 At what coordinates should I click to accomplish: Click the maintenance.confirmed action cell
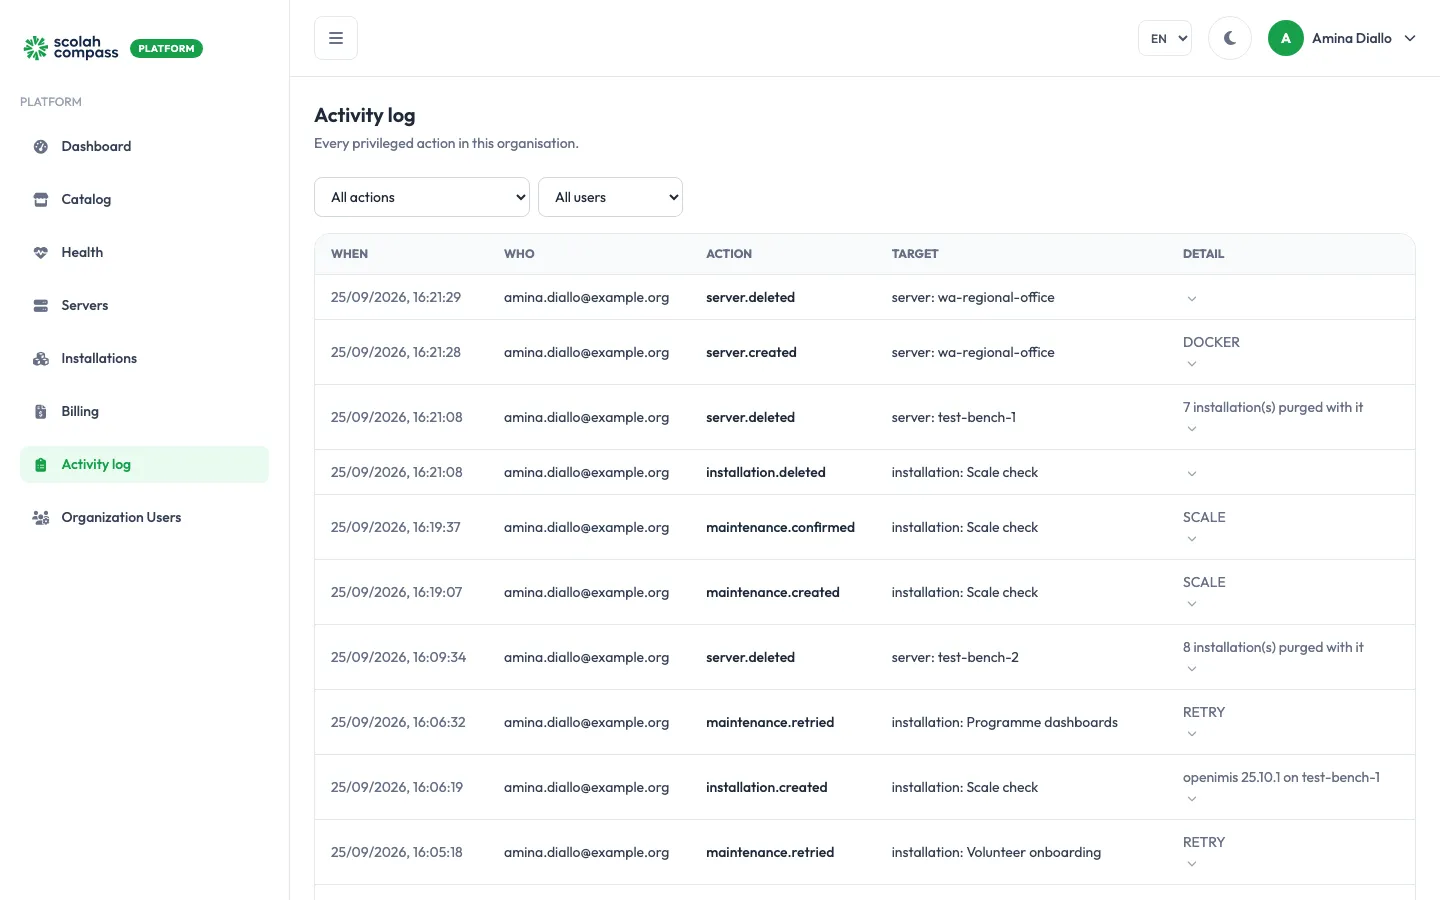[780, 527]
